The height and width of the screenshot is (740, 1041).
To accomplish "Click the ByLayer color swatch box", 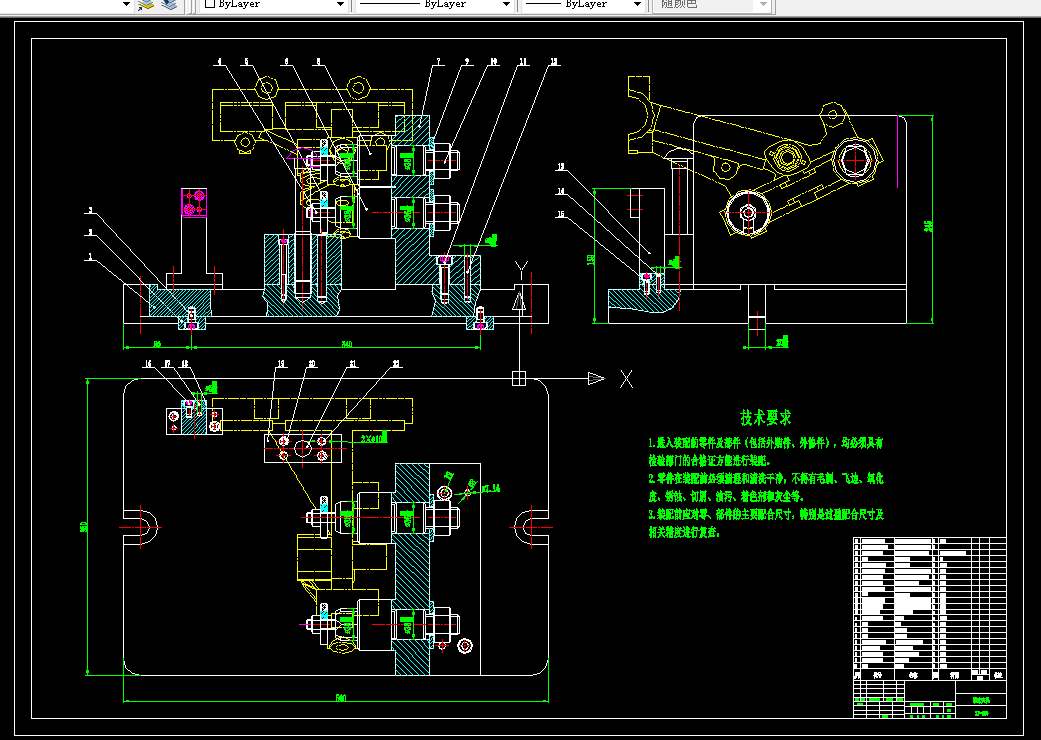I will click(x=210, y=3).
